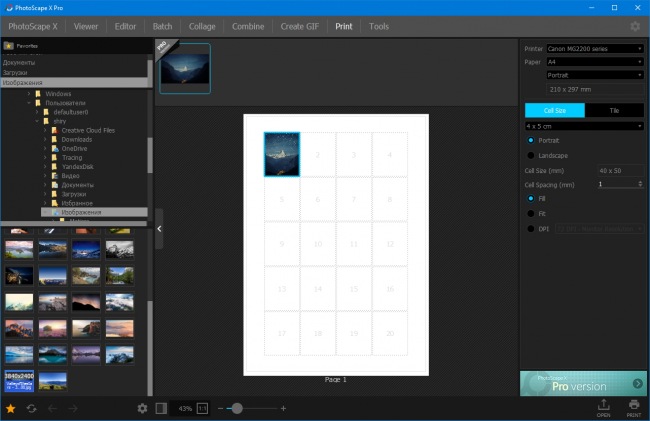This screenshot has width=650, height=421.
Task: Open the Документы favorites entry
Action: [x=19, y=63]
